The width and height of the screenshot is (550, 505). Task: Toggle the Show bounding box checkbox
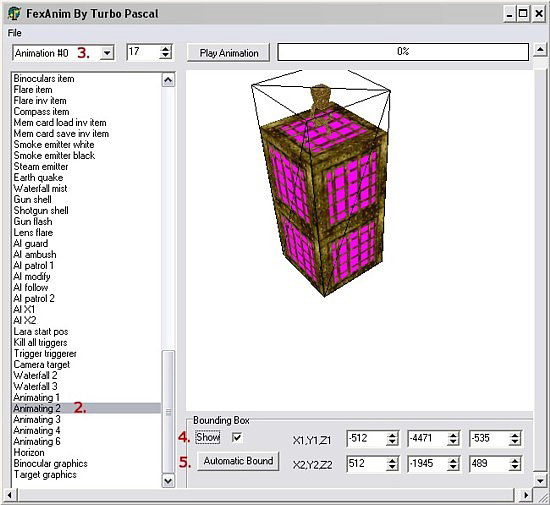click(237, 437)
